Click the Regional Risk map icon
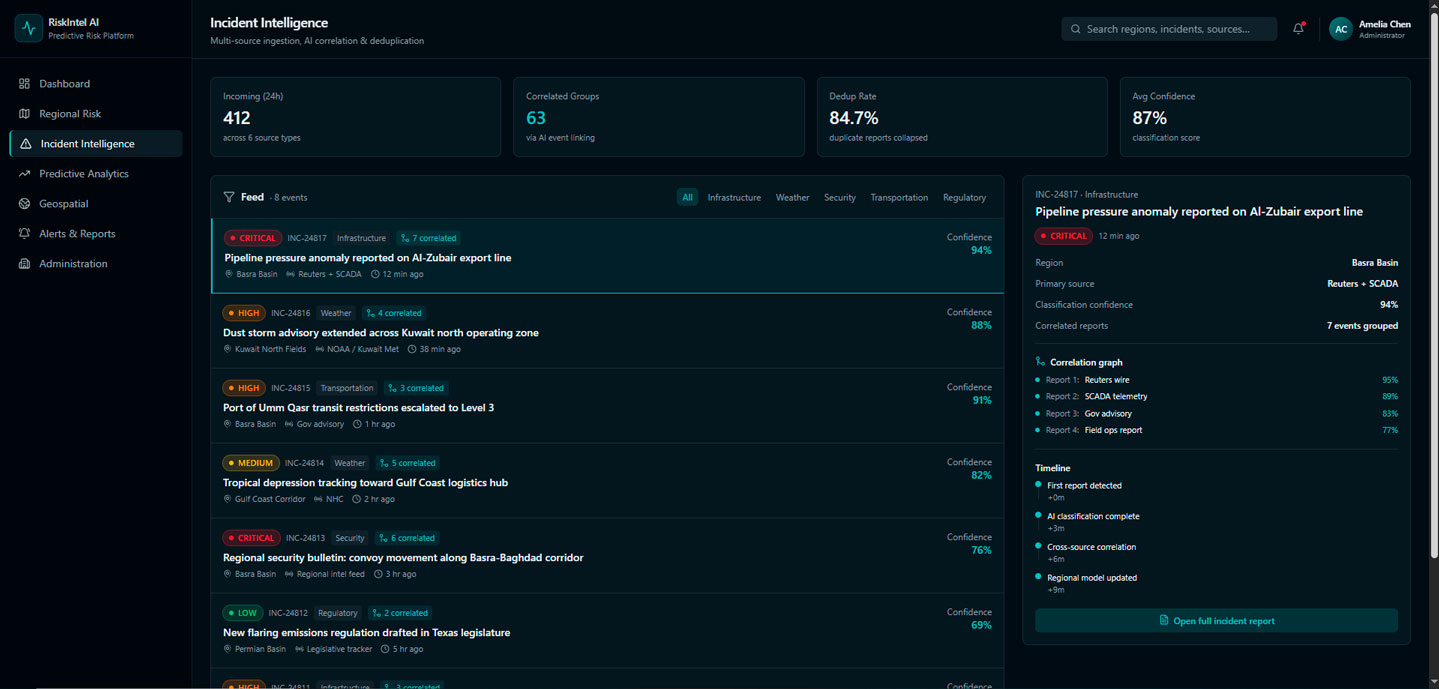1439x689 pixels. click(x=25, y=114)
